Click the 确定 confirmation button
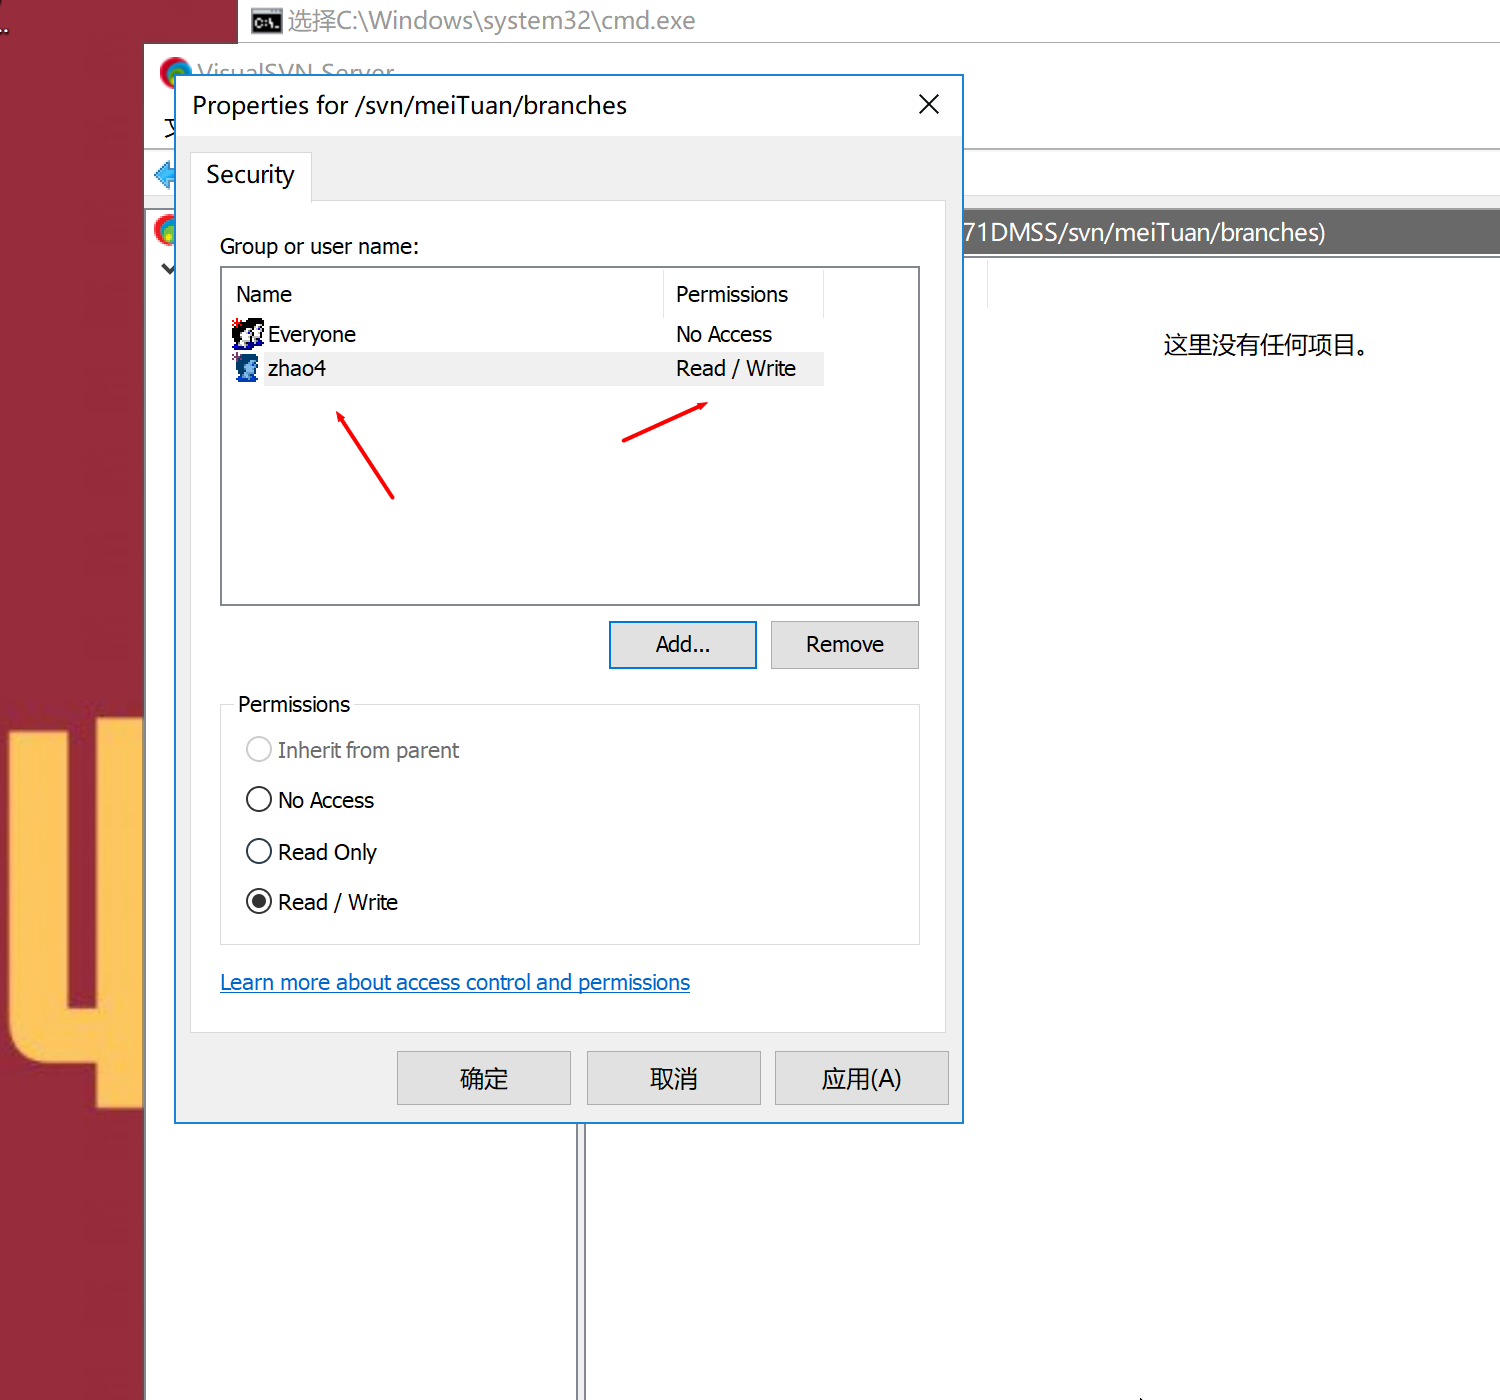This screenshot has width=1500, height=1400. [x=483, y=1078]
